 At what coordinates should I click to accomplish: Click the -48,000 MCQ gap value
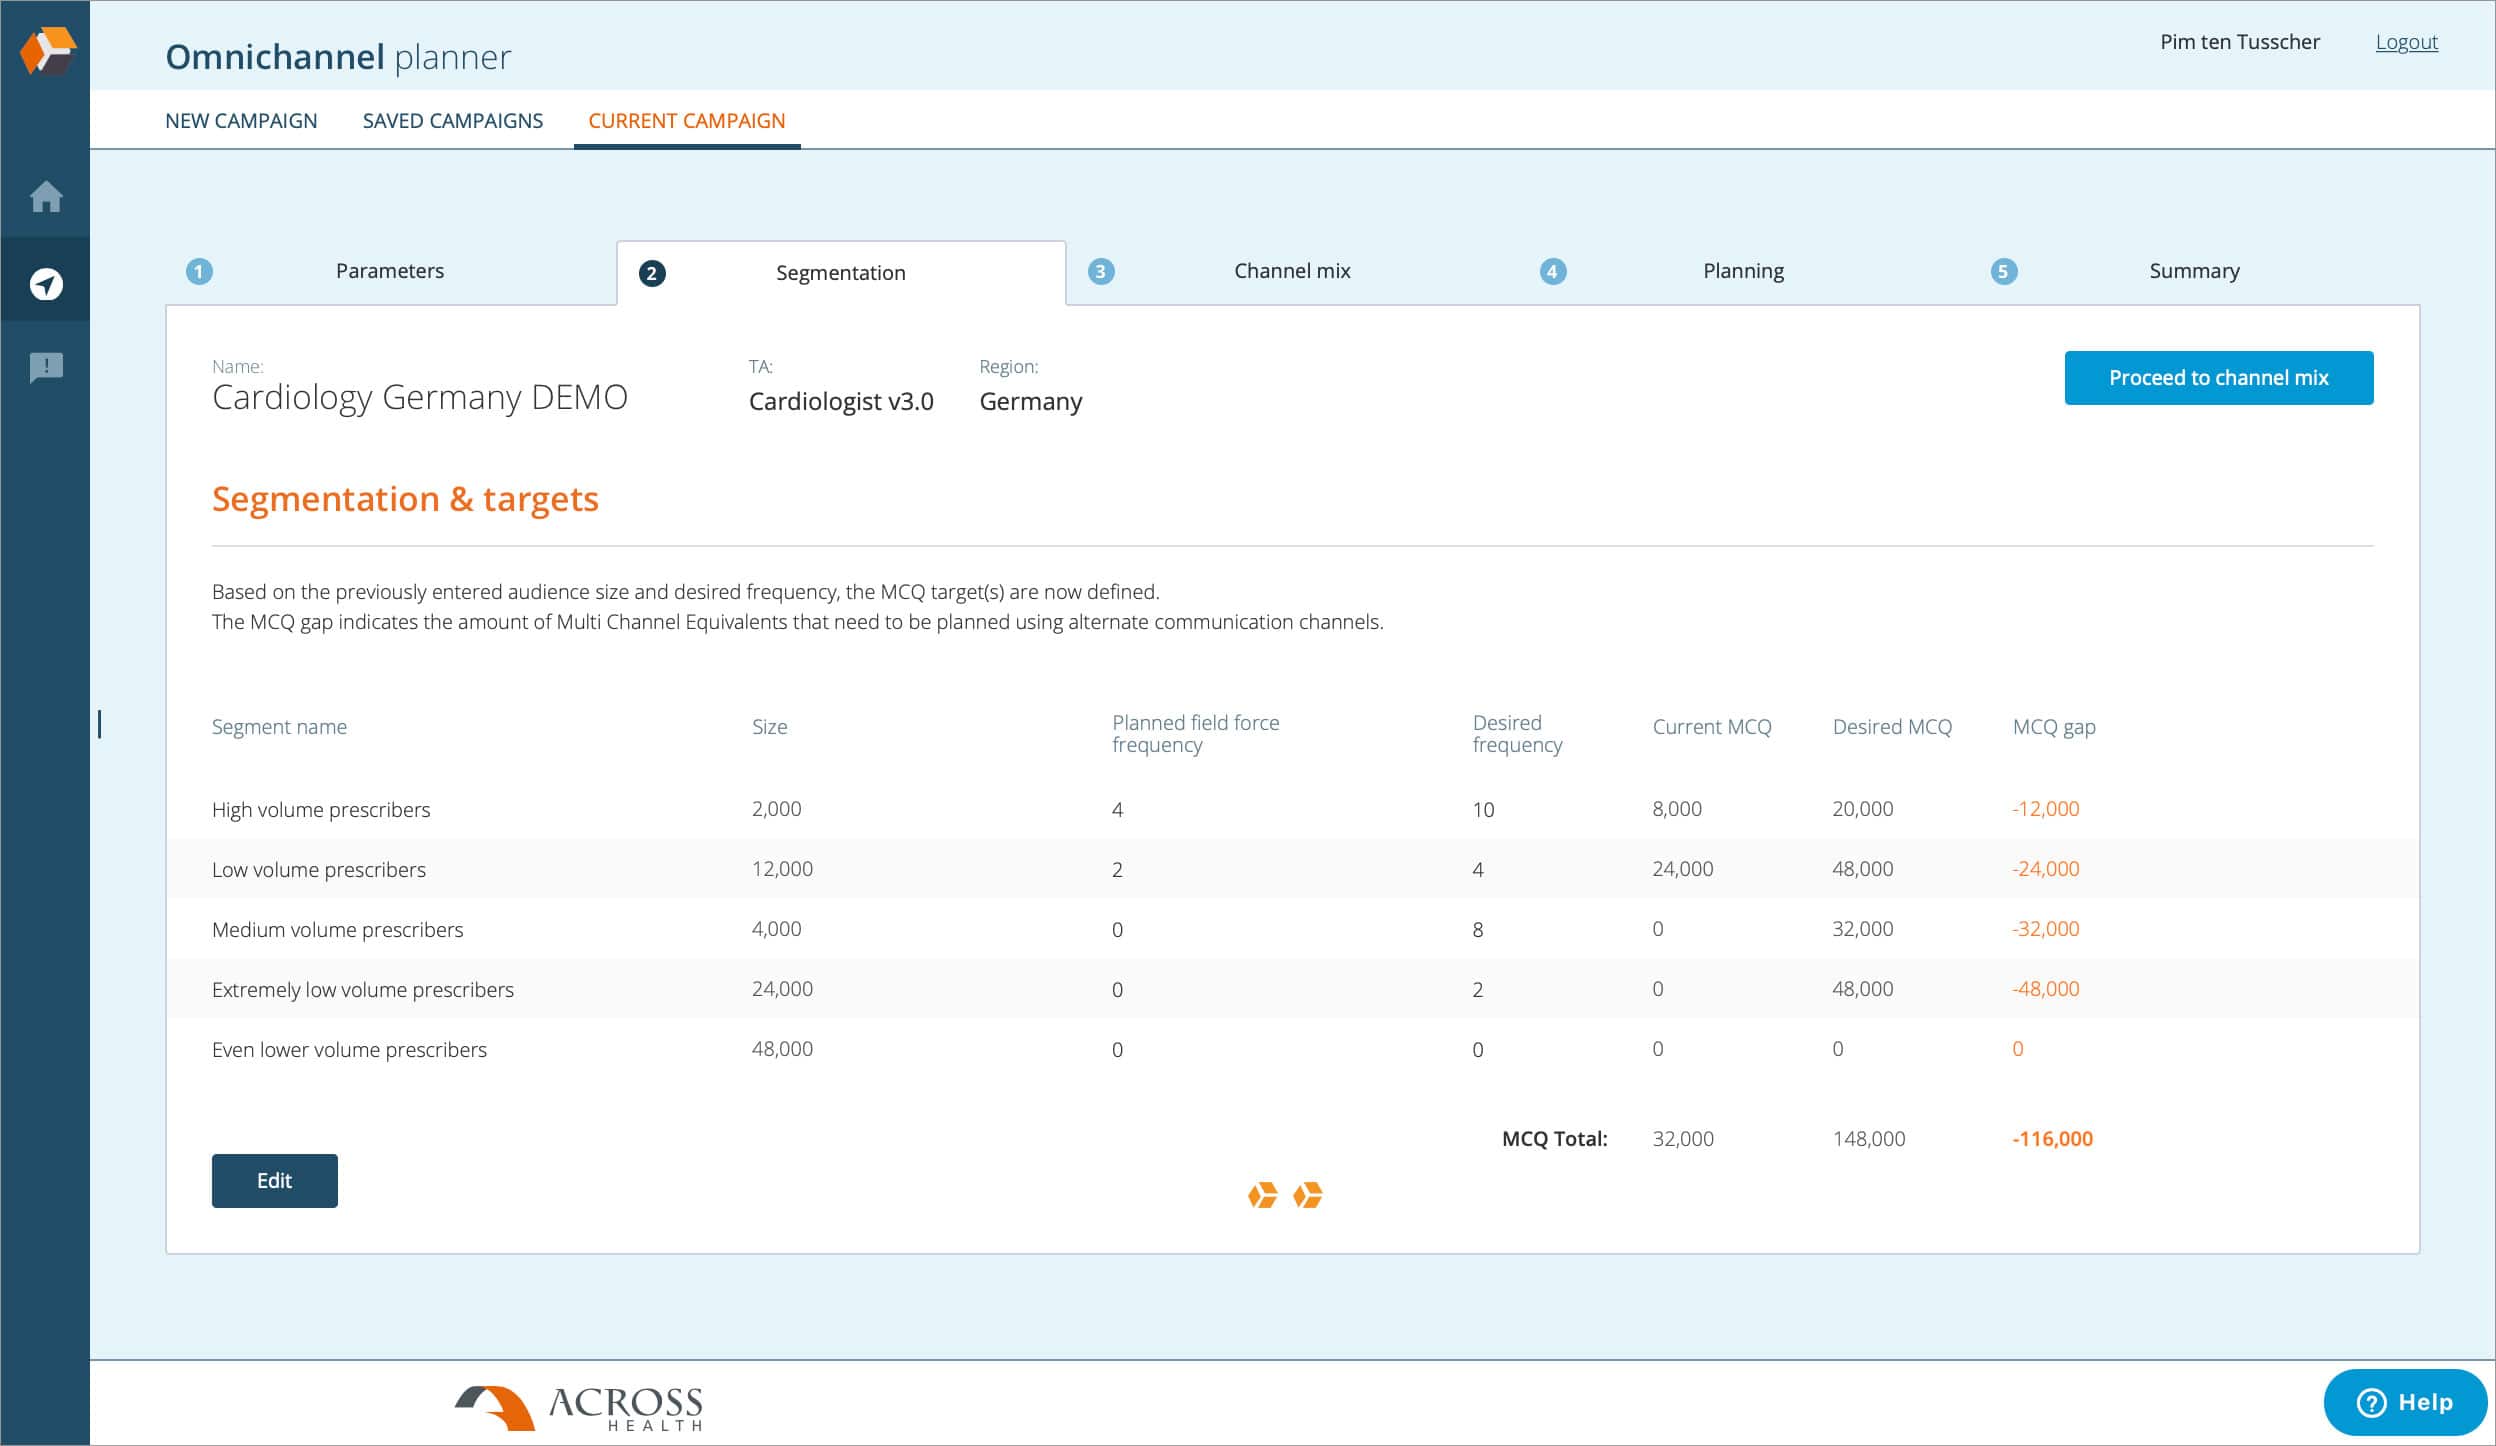[2045, 989]
